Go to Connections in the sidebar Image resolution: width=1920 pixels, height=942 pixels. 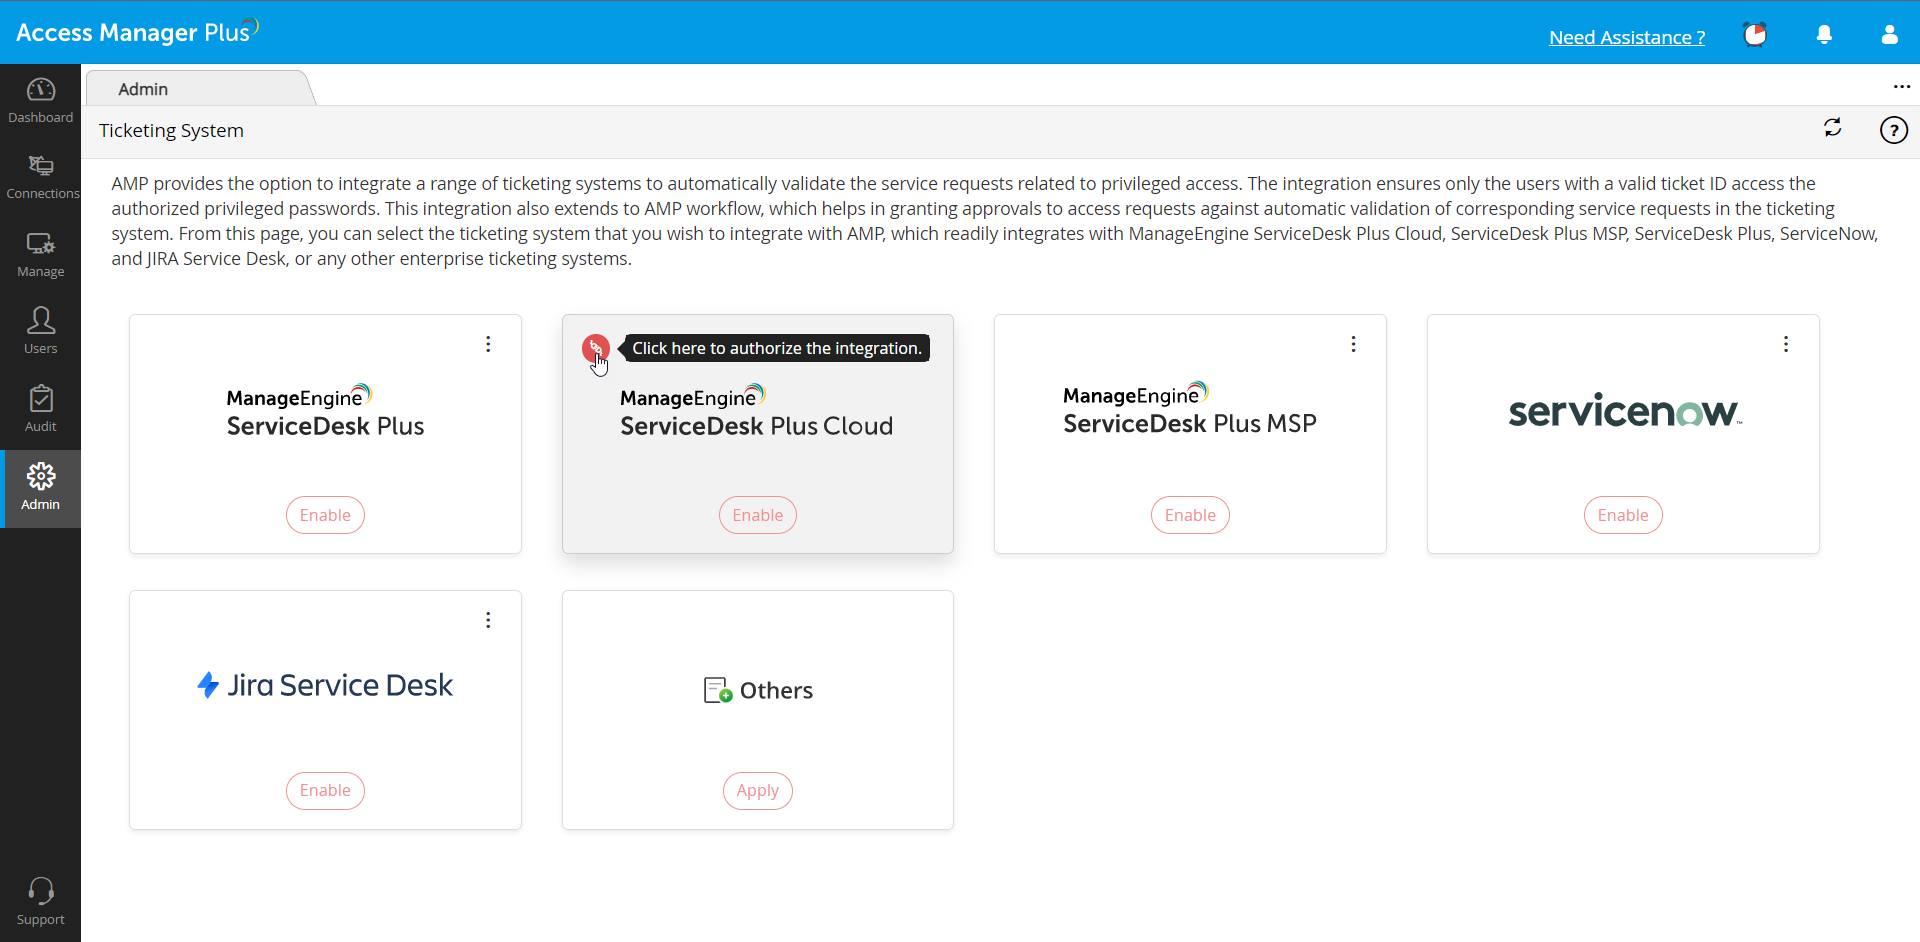40,178
